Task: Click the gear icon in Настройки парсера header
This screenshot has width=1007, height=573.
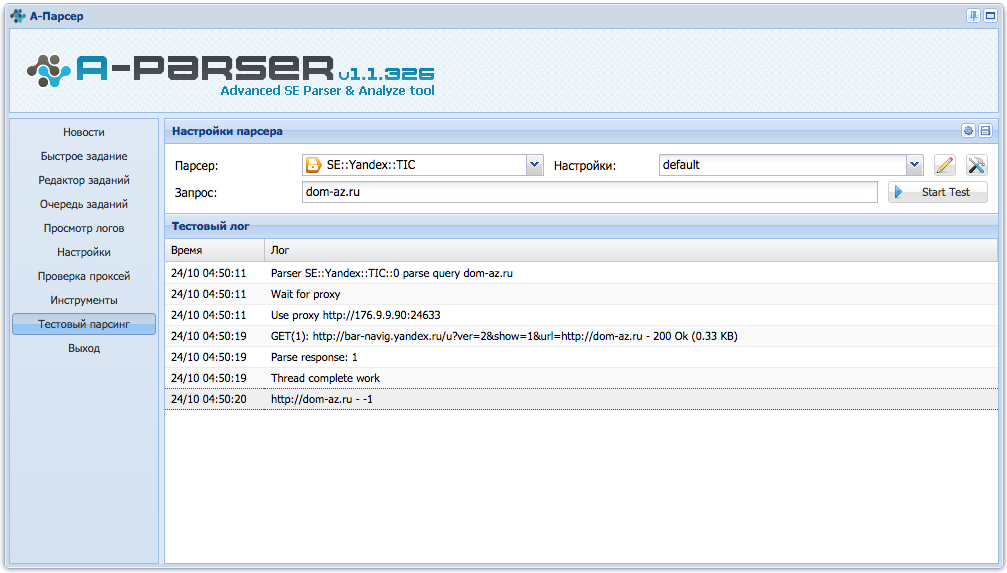Action: [968, 131]
